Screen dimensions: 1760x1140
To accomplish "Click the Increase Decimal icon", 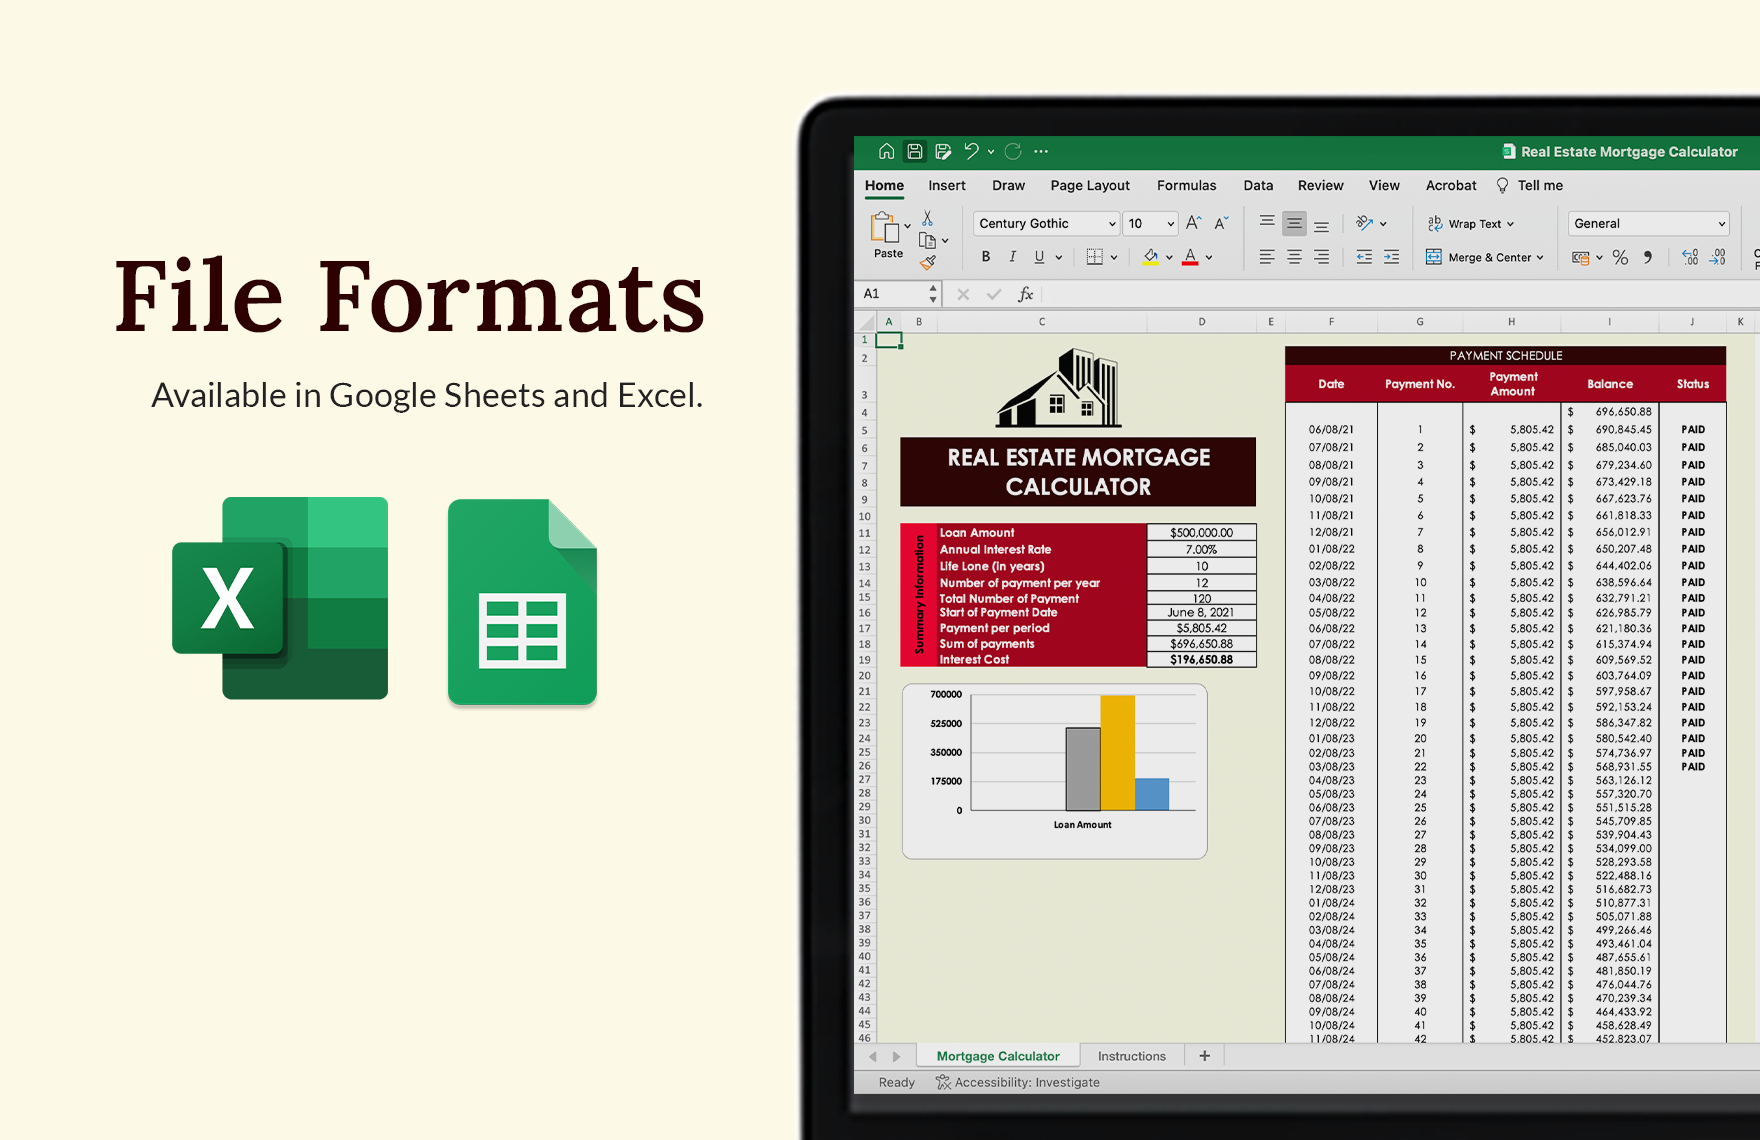I will point(1691,257).
